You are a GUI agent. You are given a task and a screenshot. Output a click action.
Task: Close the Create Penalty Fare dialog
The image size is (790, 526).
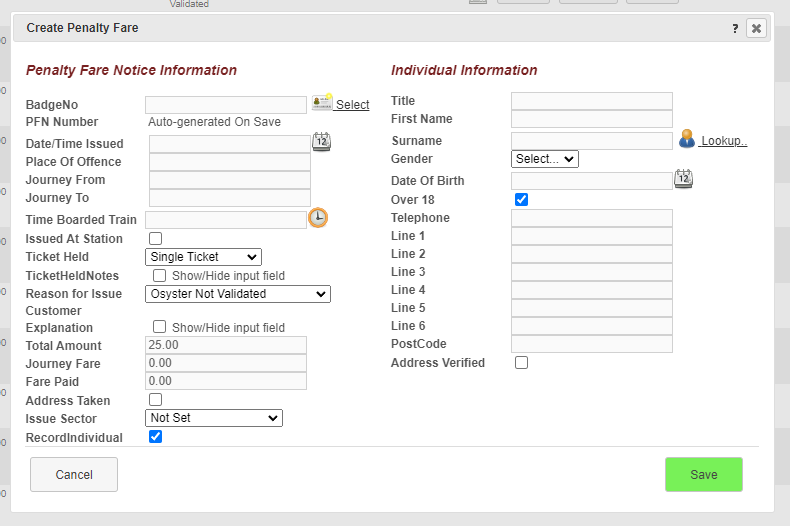click(757, 29)
